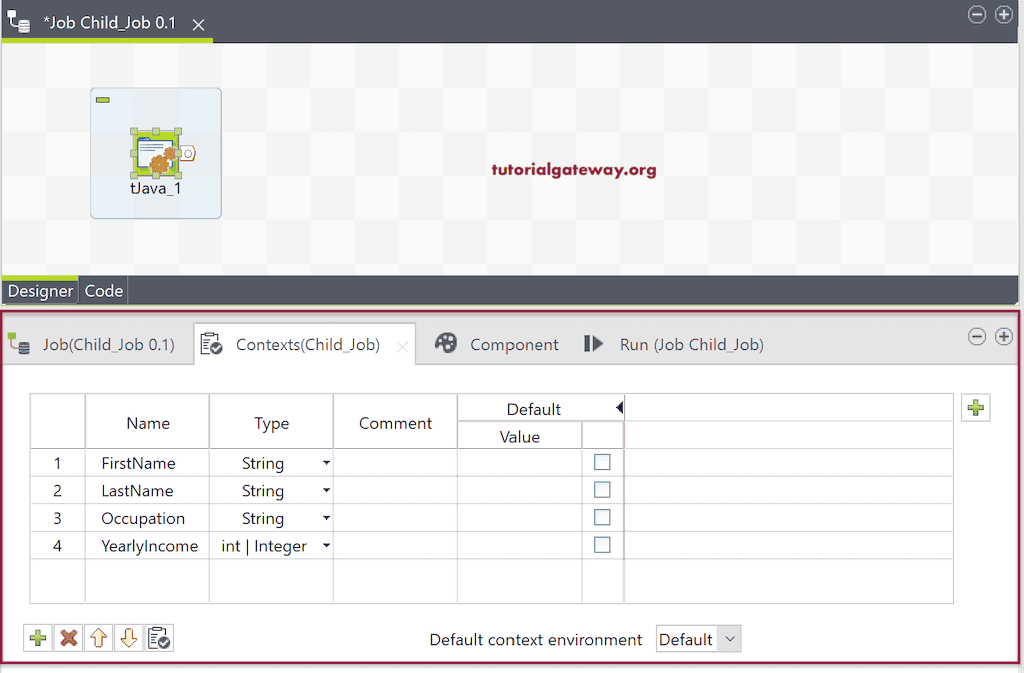Toggle the Default checkbox for Occupation
The height and width of the screenshot is (673, 1024).
602,517
